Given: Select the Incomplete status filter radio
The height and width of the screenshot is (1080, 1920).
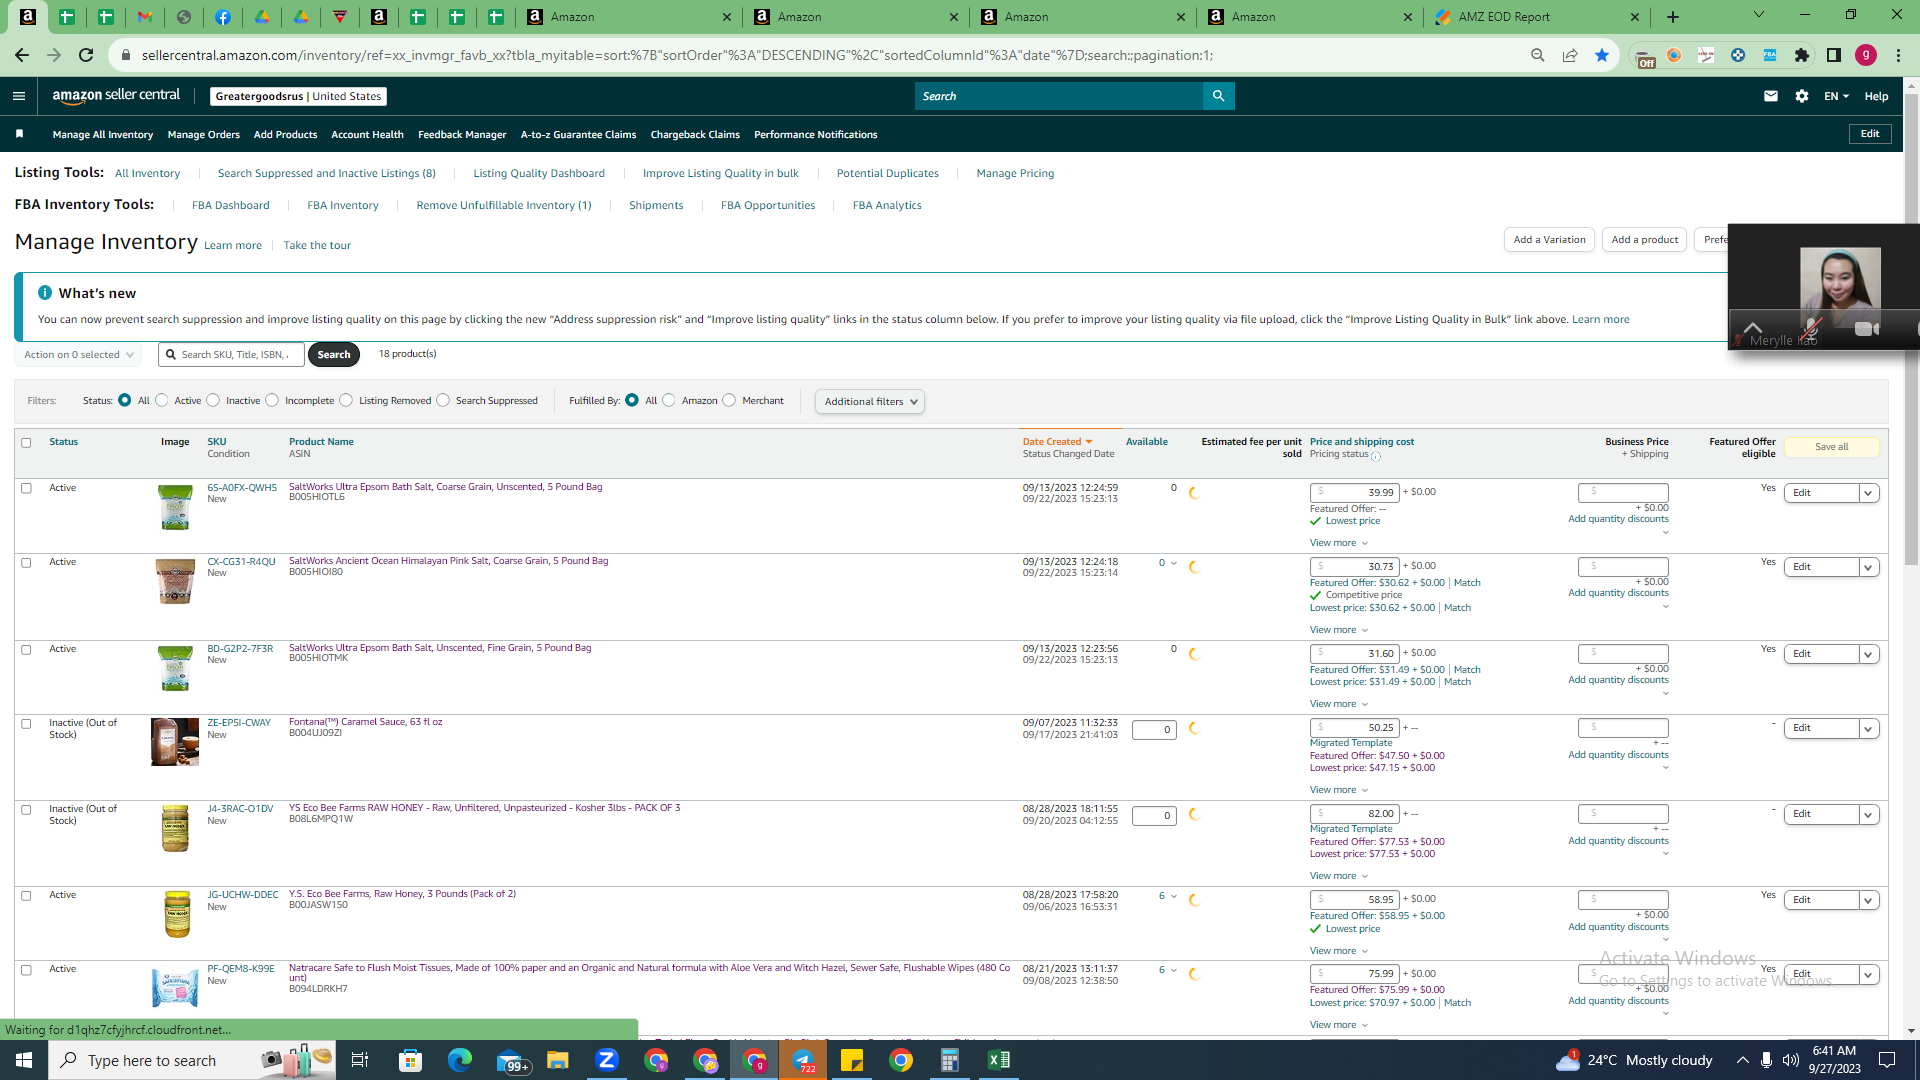Looking at the screenshot, I should coord(272,400).
